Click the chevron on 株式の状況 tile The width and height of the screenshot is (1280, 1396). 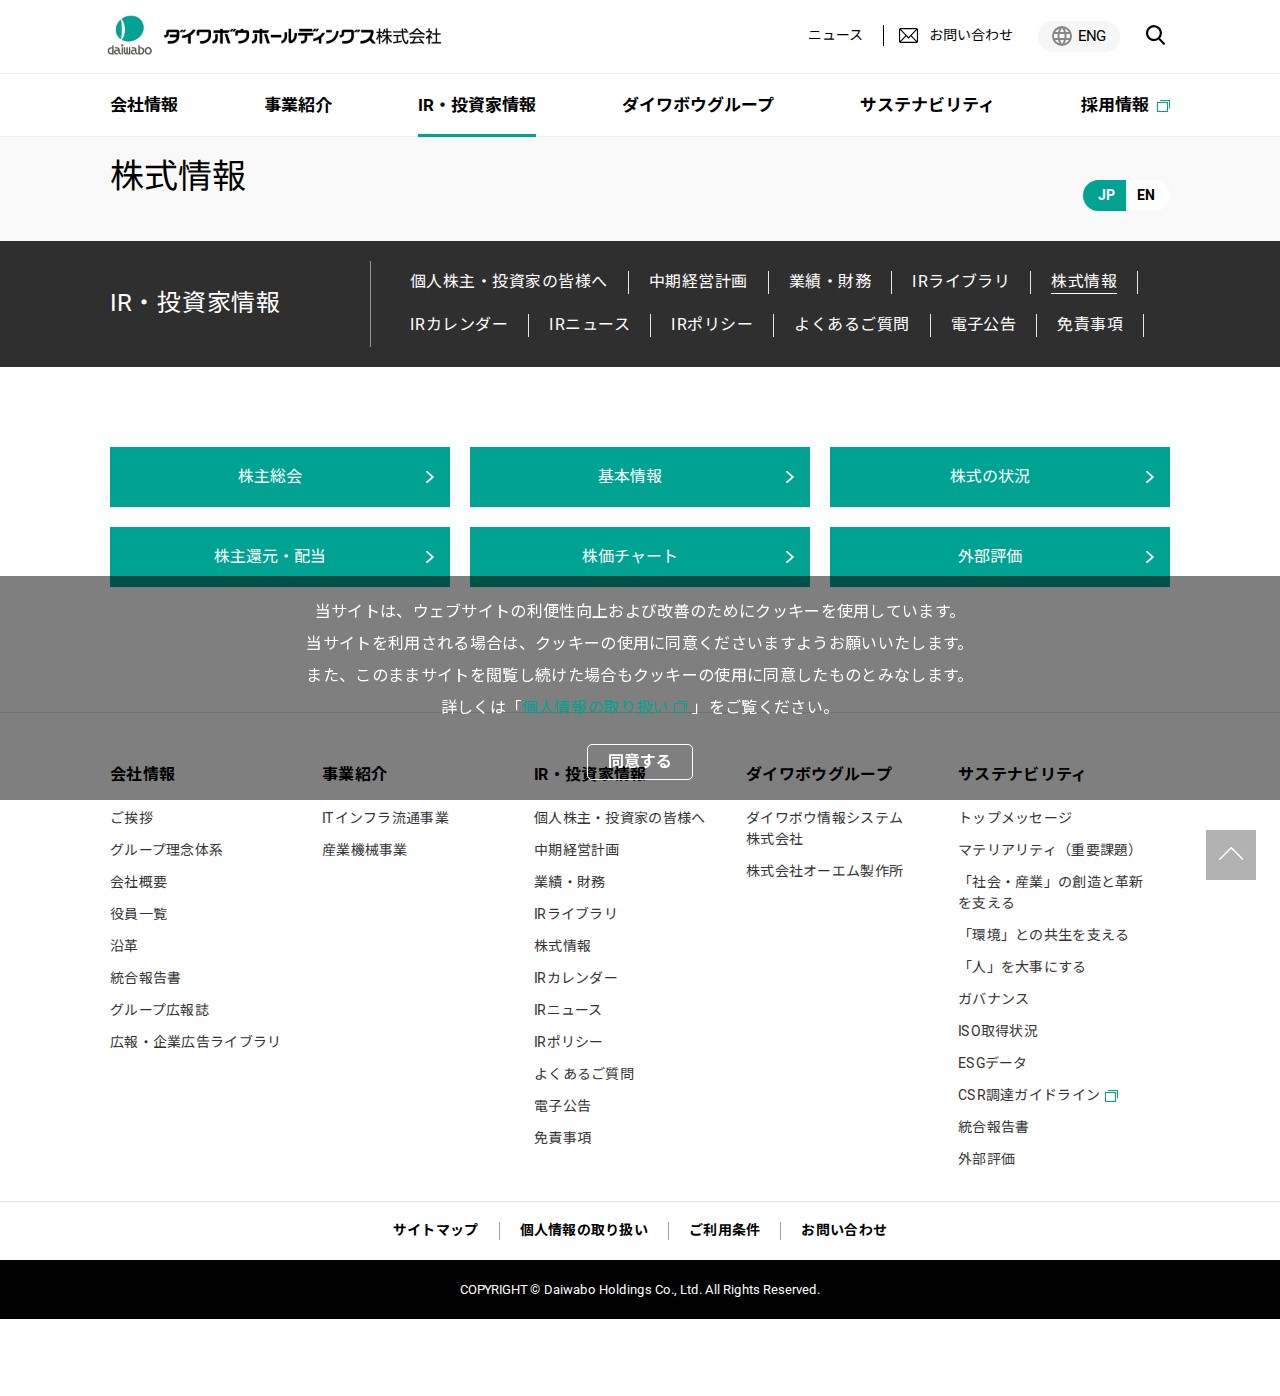(1150, 477)
